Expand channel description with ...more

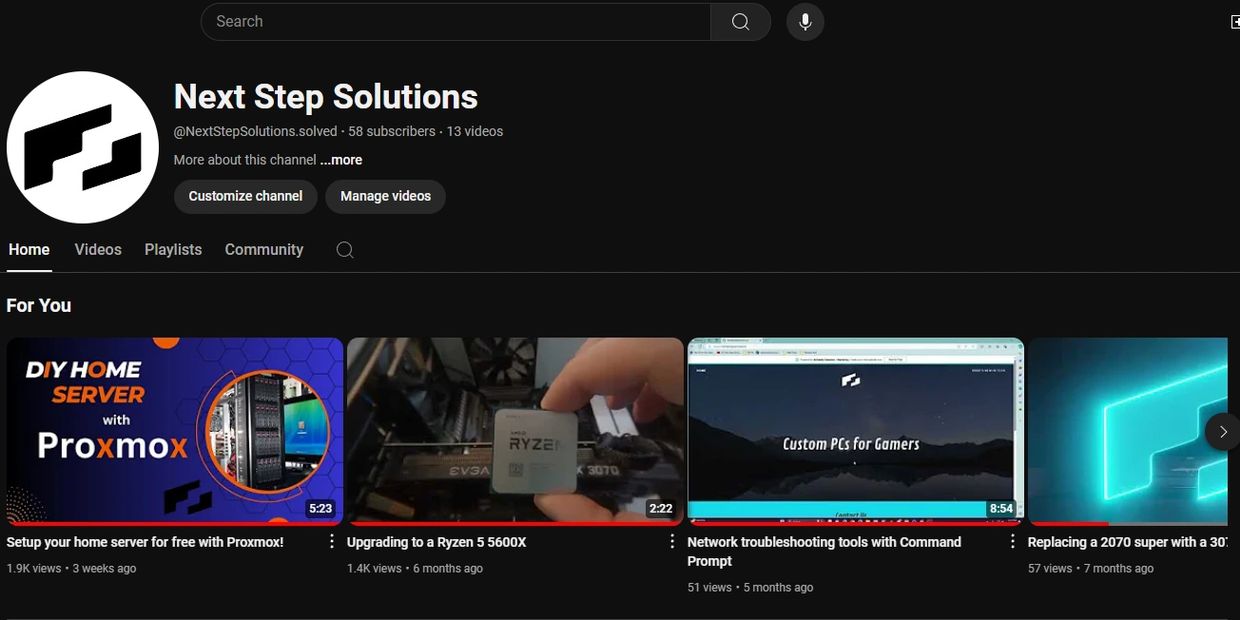click(341, 160)
